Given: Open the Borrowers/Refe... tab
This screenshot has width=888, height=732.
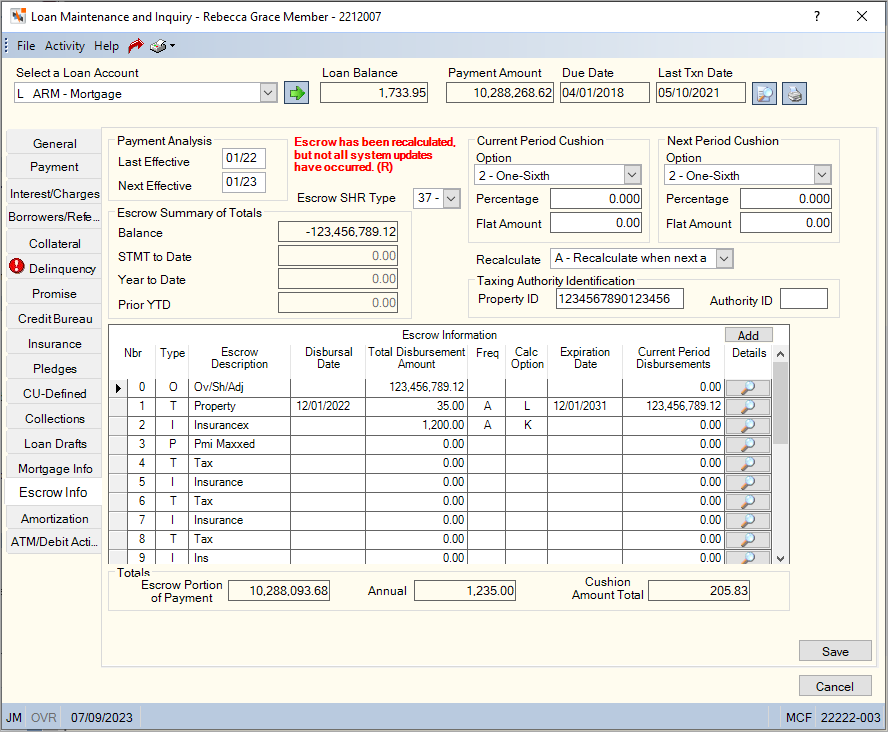Looking at the screenshot, I should click(54, 217).
